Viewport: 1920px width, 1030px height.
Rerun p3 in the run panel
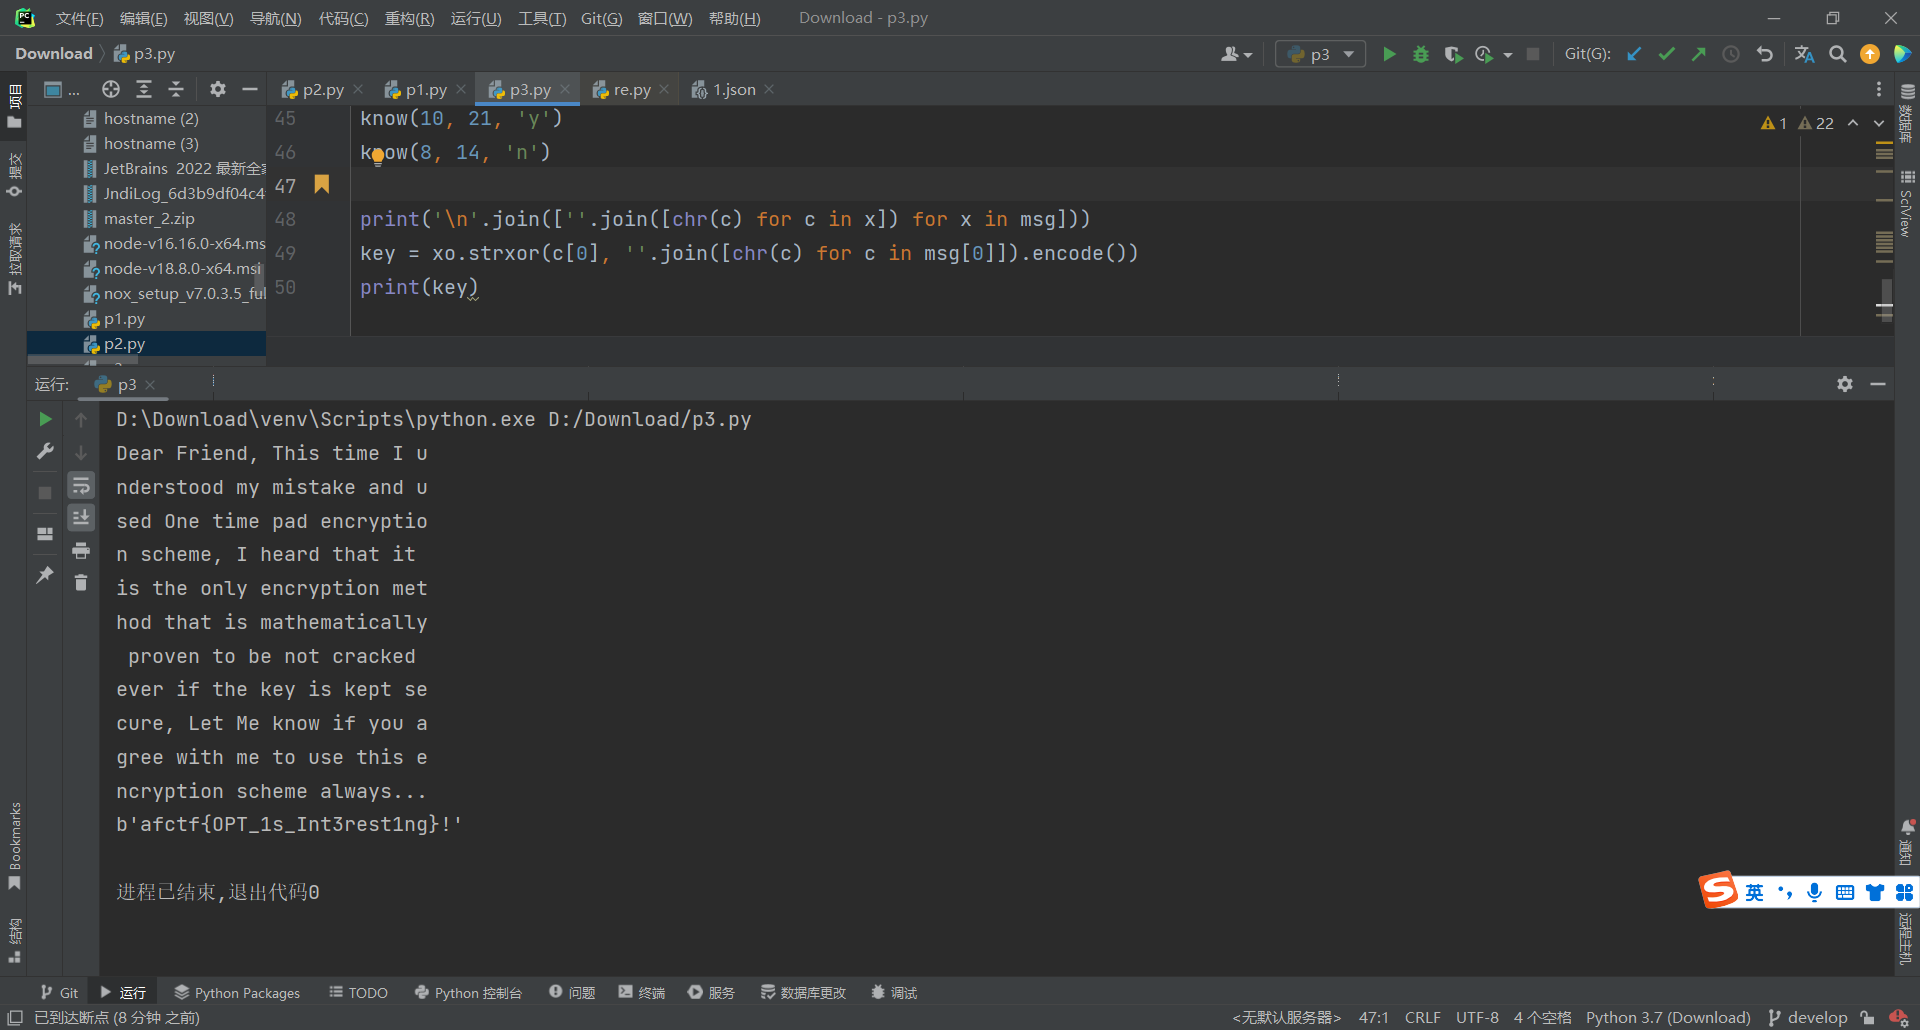point(45,419)
